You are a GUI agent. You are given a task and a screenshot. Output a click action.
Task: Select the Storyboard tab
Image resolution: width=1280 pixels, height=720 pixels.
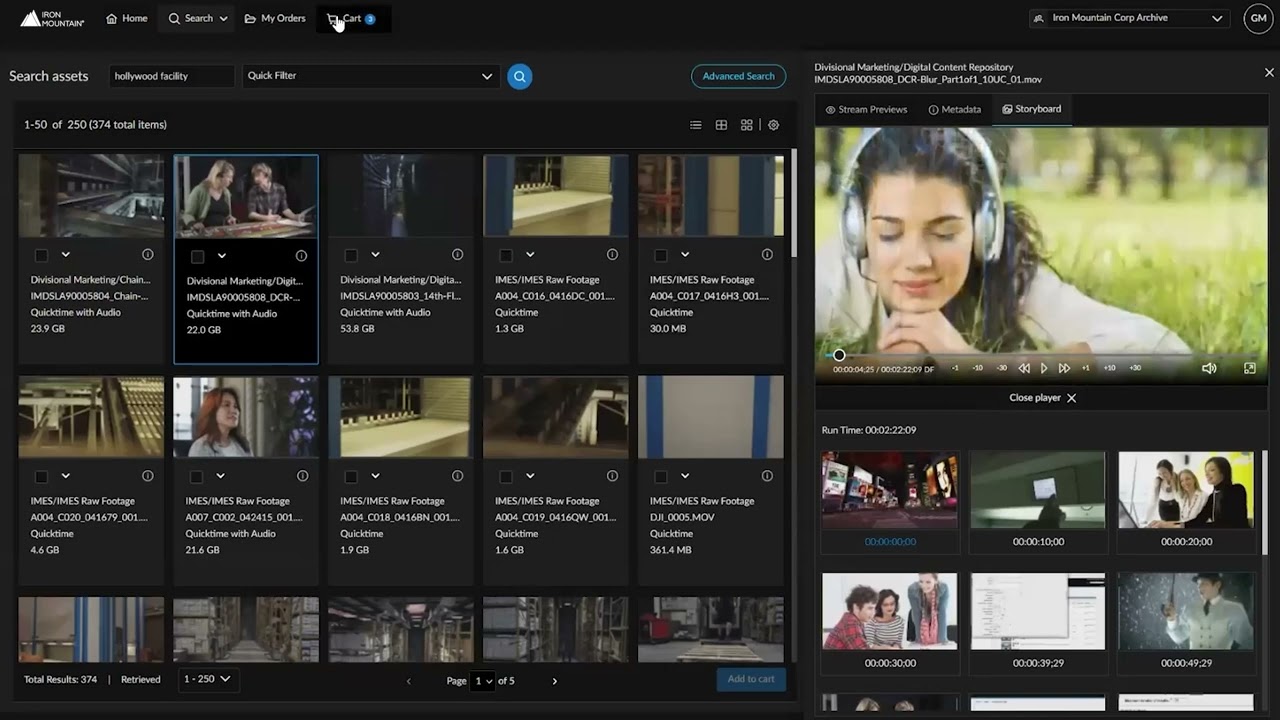click(1032, 109)
